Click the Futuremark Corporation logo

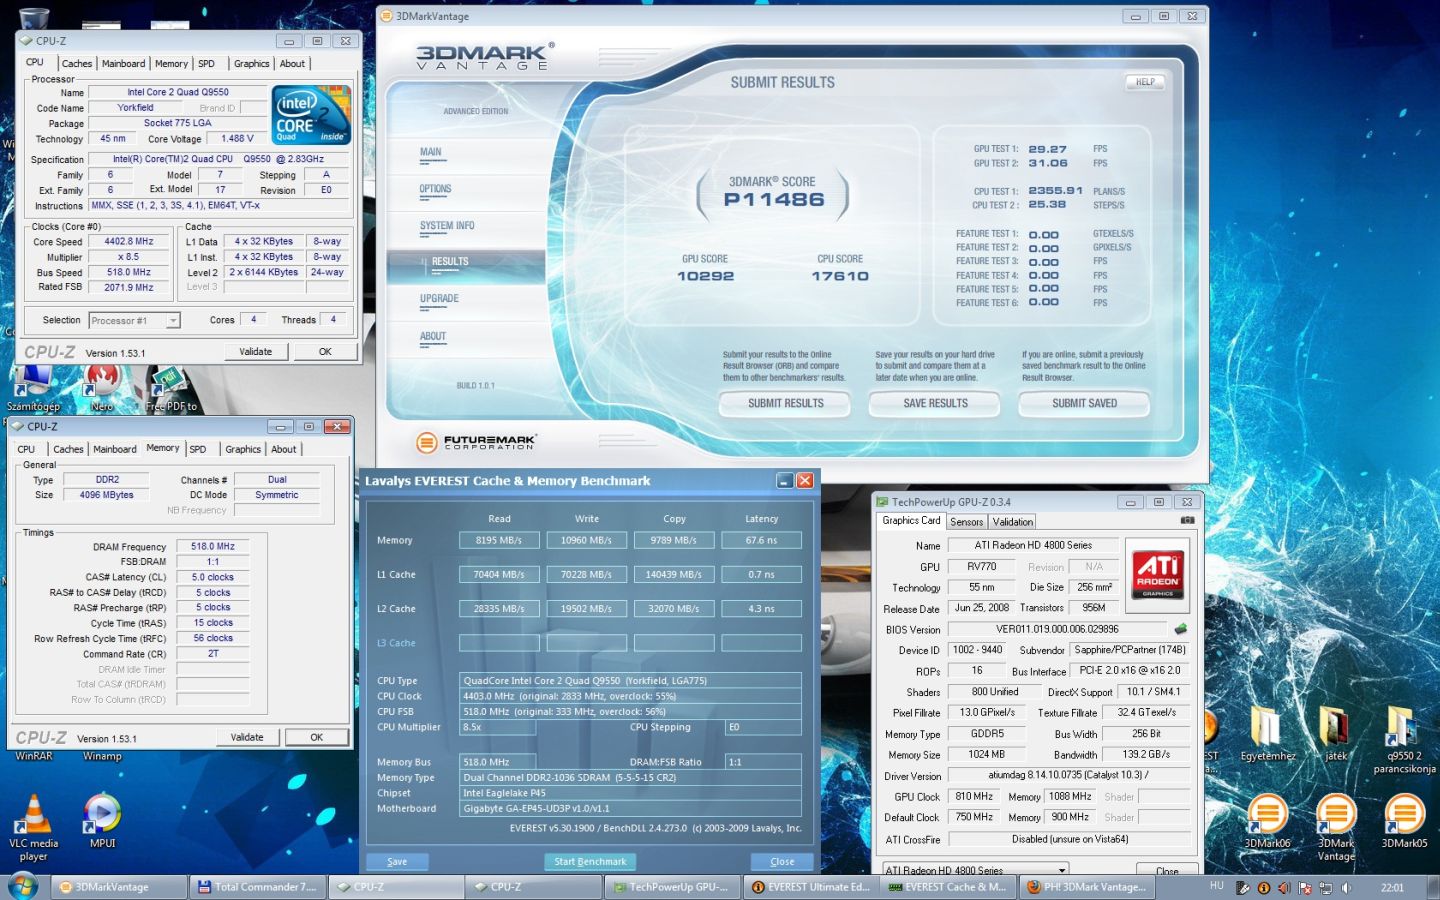[476, 441]
